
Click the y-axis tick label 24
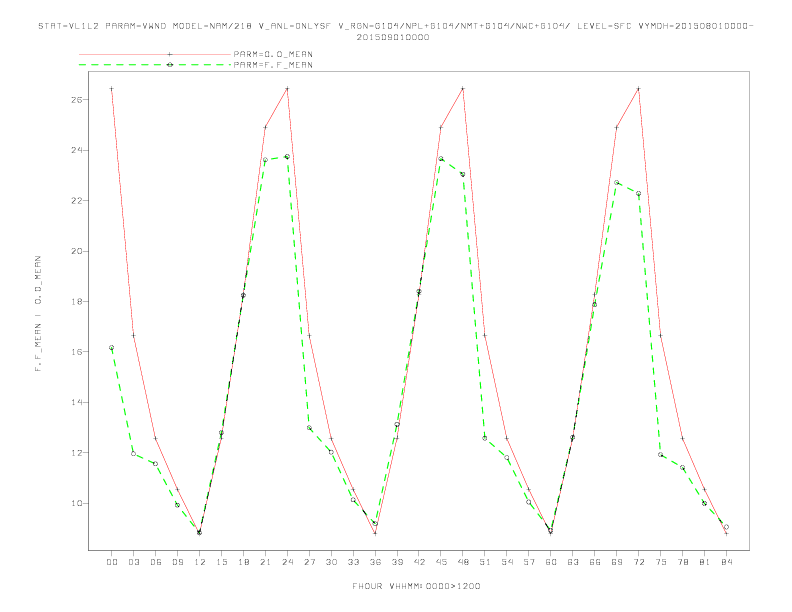(77, 150)
